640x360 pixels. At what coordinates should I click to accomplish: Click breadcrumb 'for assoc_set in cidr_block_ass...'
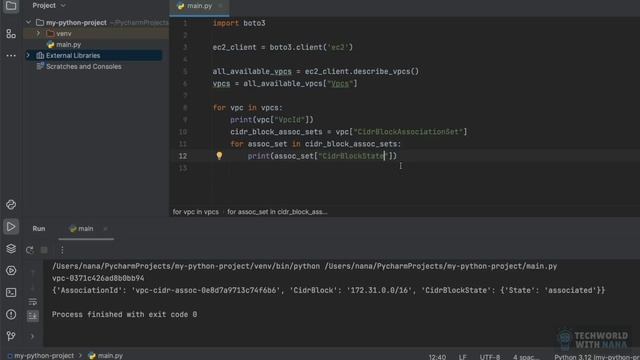(277, 212)
